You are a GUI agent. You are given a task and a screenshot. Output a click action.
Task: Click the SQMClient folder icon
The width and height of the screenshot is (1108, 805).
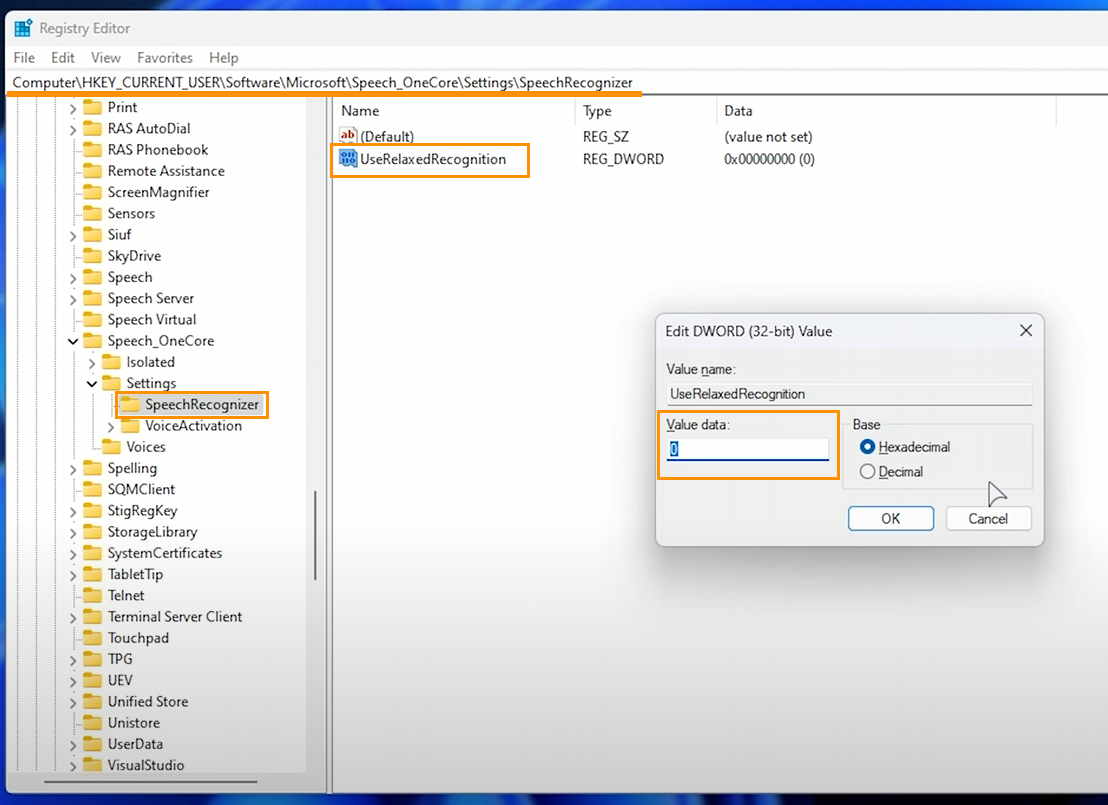[93, 489]
